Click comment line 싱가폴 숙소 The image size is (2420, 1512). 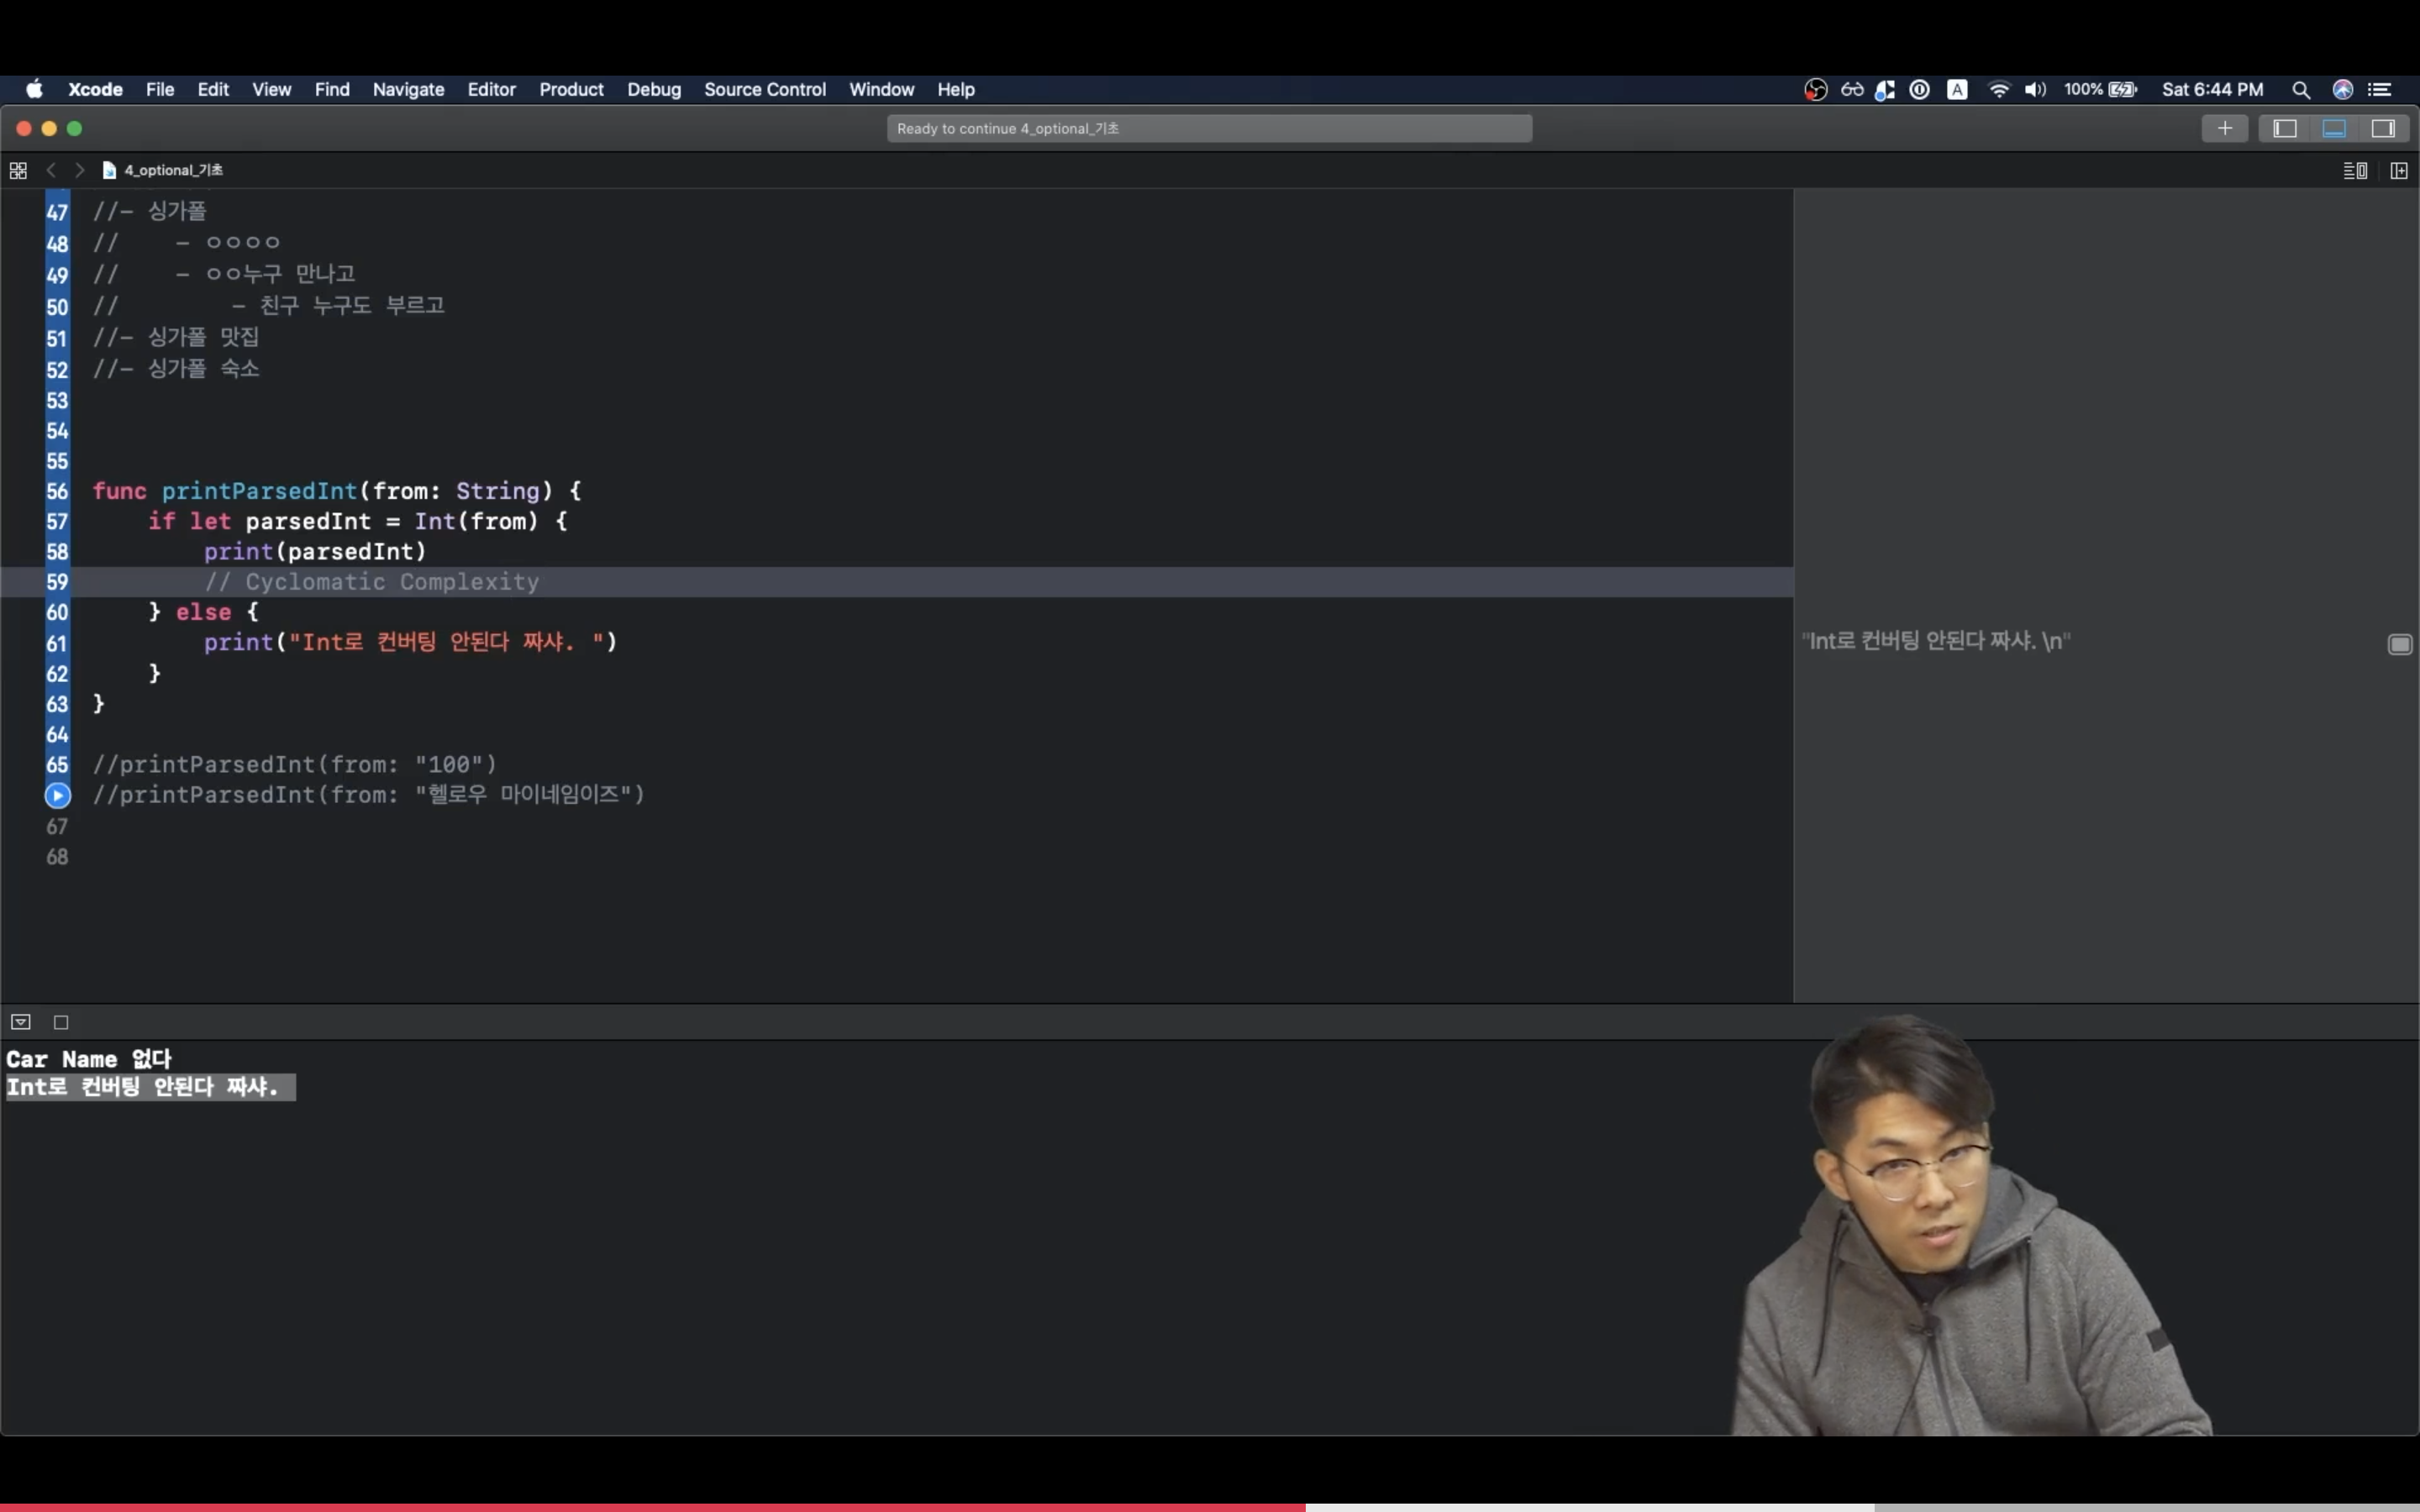(175, 368)
